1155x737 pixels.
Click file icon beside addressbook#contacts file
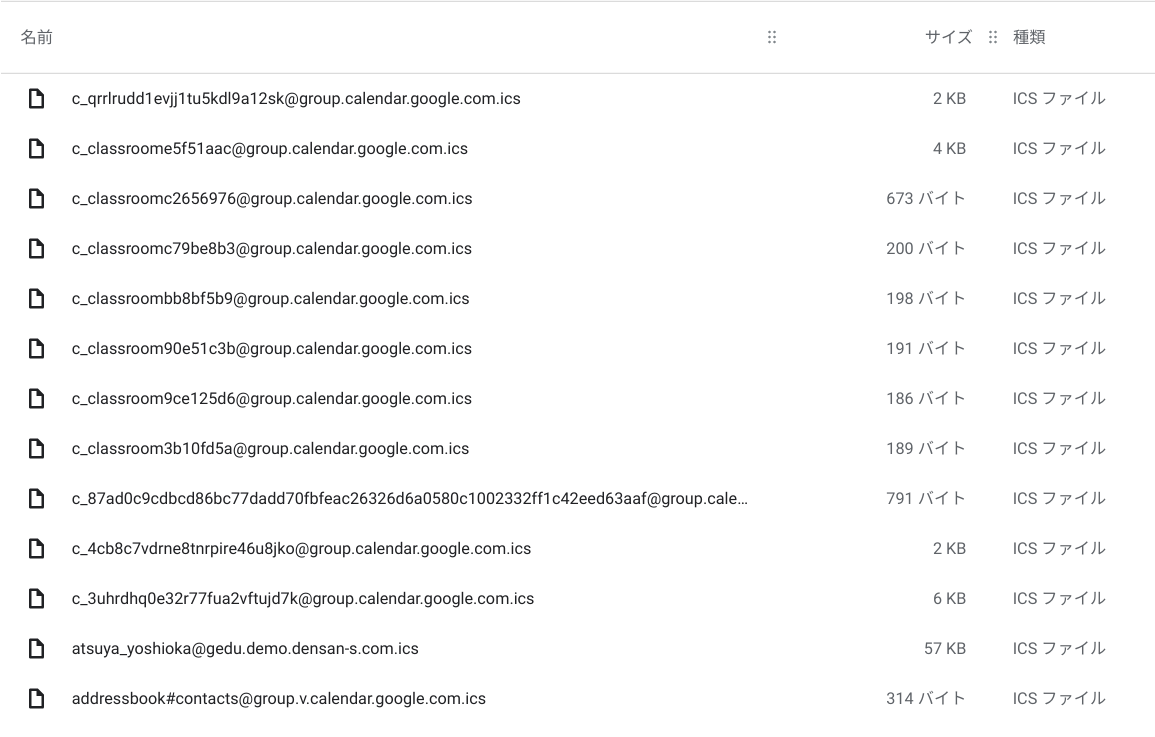pos(36,699)
